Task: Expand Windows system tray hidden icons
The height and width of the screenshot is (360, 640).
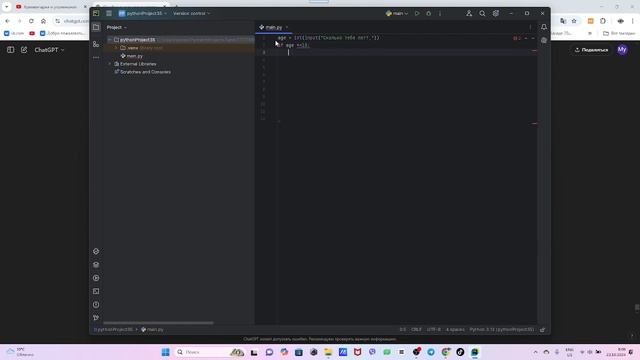Action: pyautogui.click(x=536, y=352)
